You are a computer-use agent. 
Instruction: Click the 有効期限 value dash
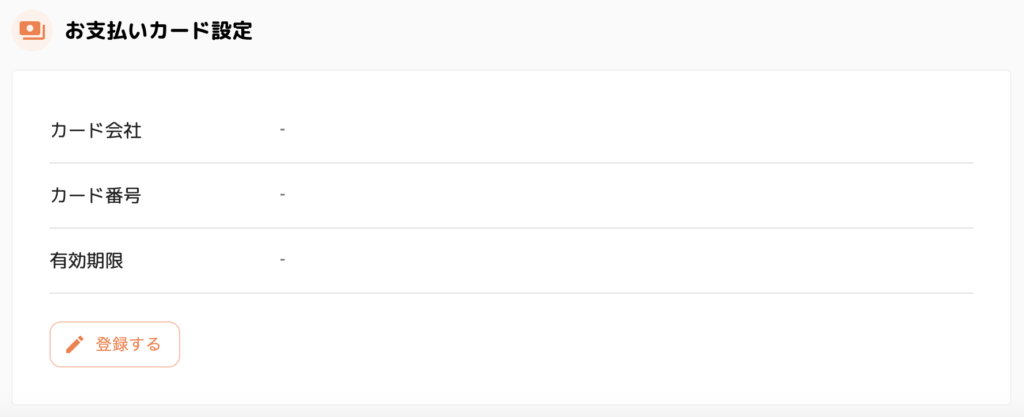[x=283, y=259]
